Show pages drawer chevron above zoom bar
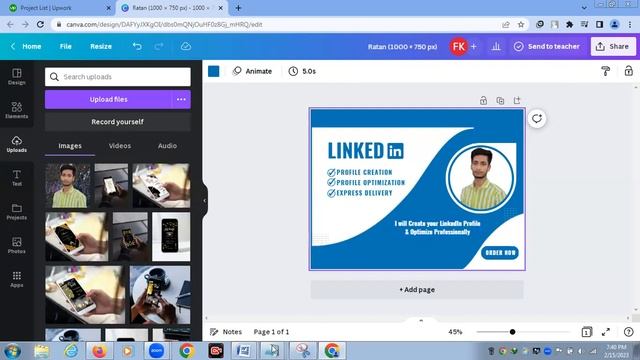640x360 pixels. [421, 320]
